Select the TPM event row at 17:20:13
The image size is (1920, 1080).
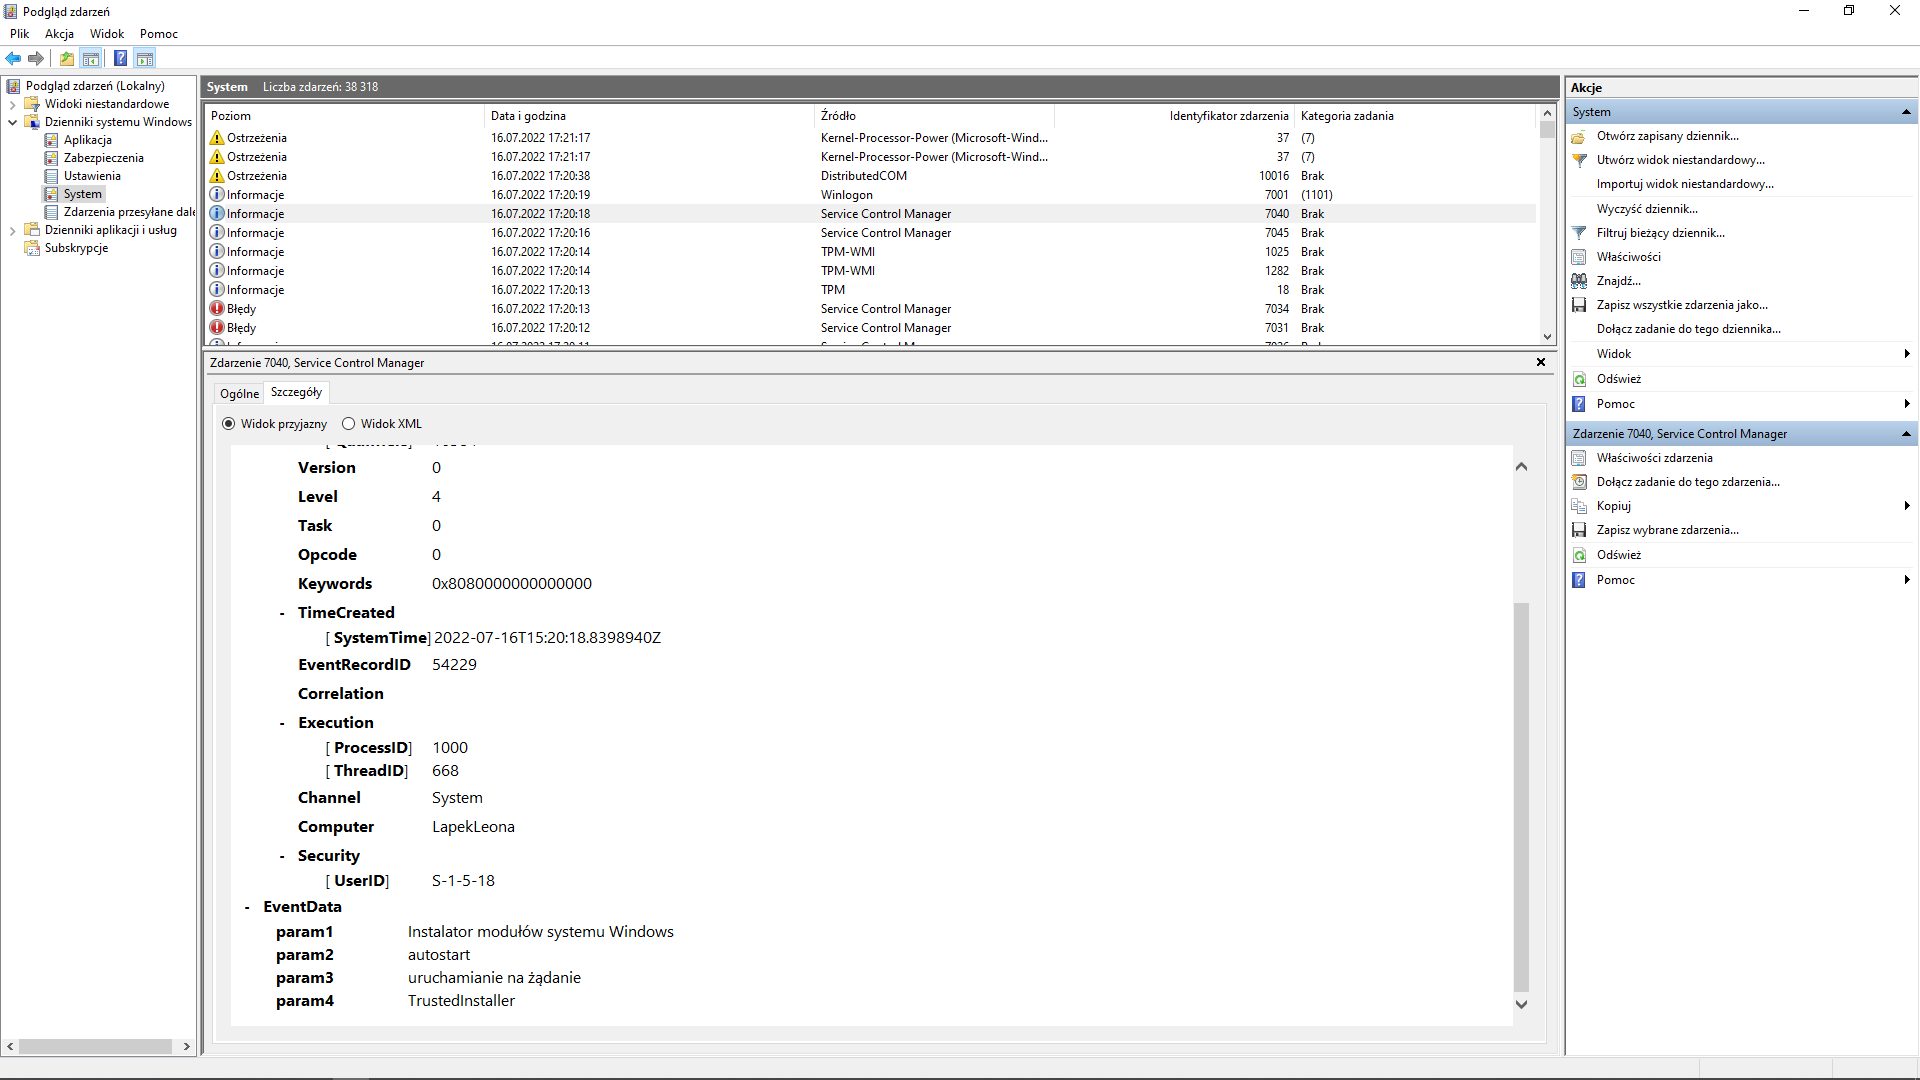[x=870, y=290]
